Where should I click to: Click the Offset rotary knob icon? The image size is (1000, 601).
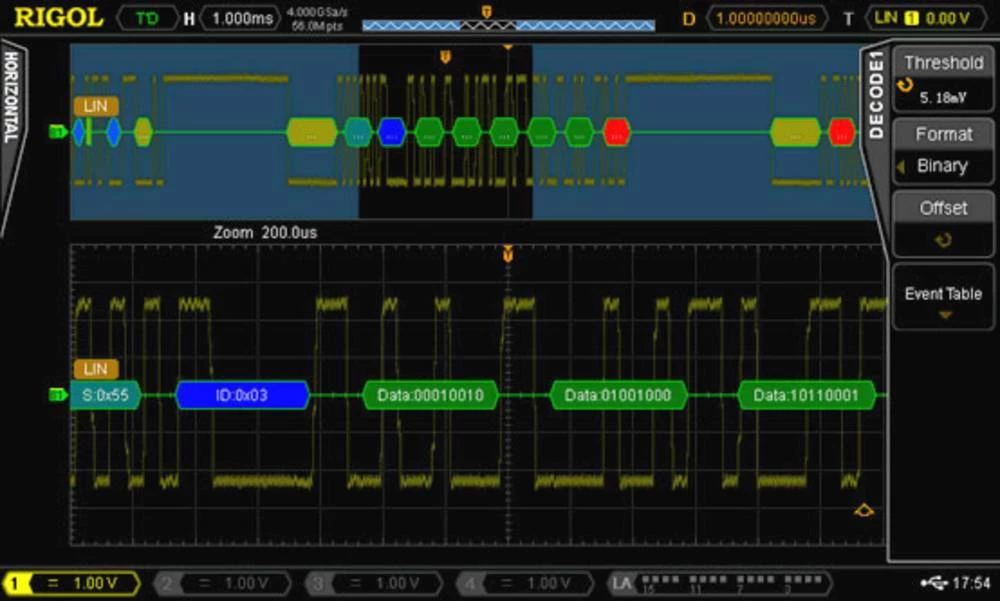click(943, 240)
